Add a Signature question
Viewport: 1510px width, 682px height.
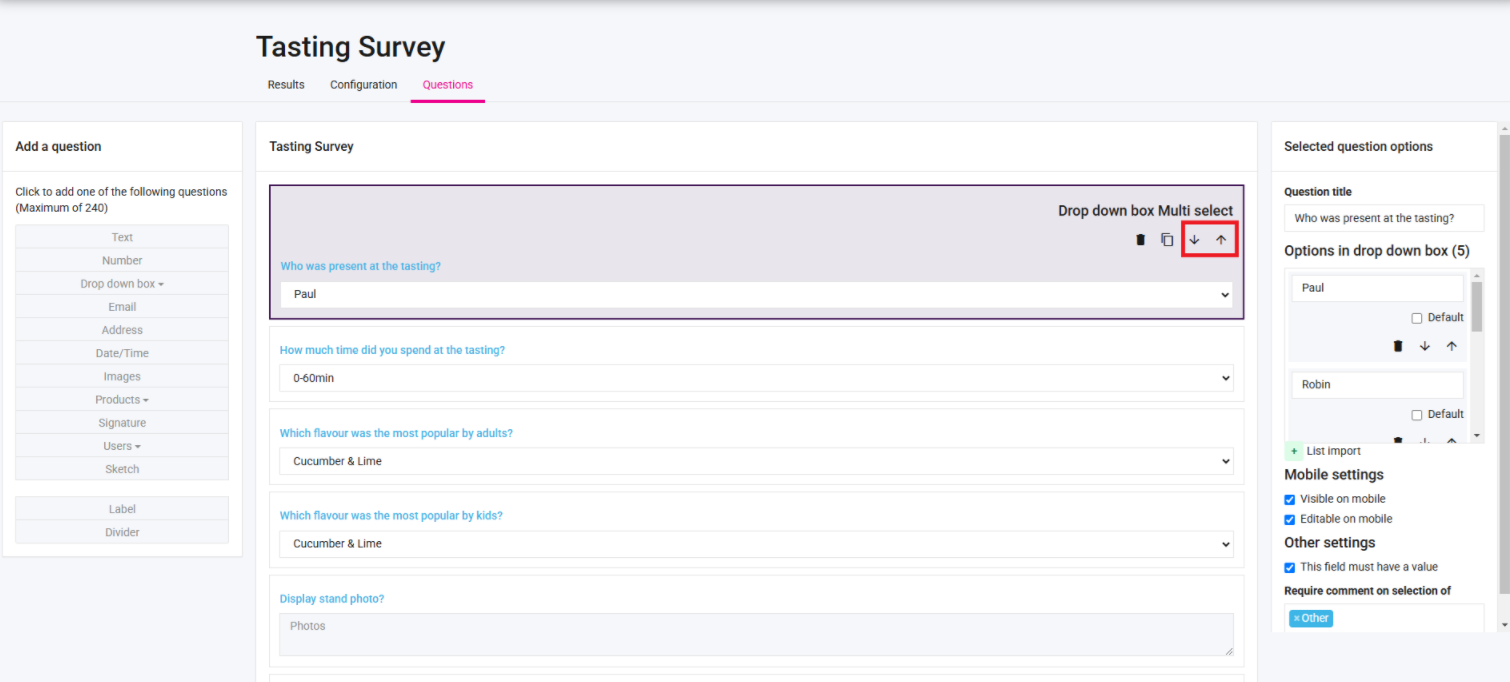(122, 423)
